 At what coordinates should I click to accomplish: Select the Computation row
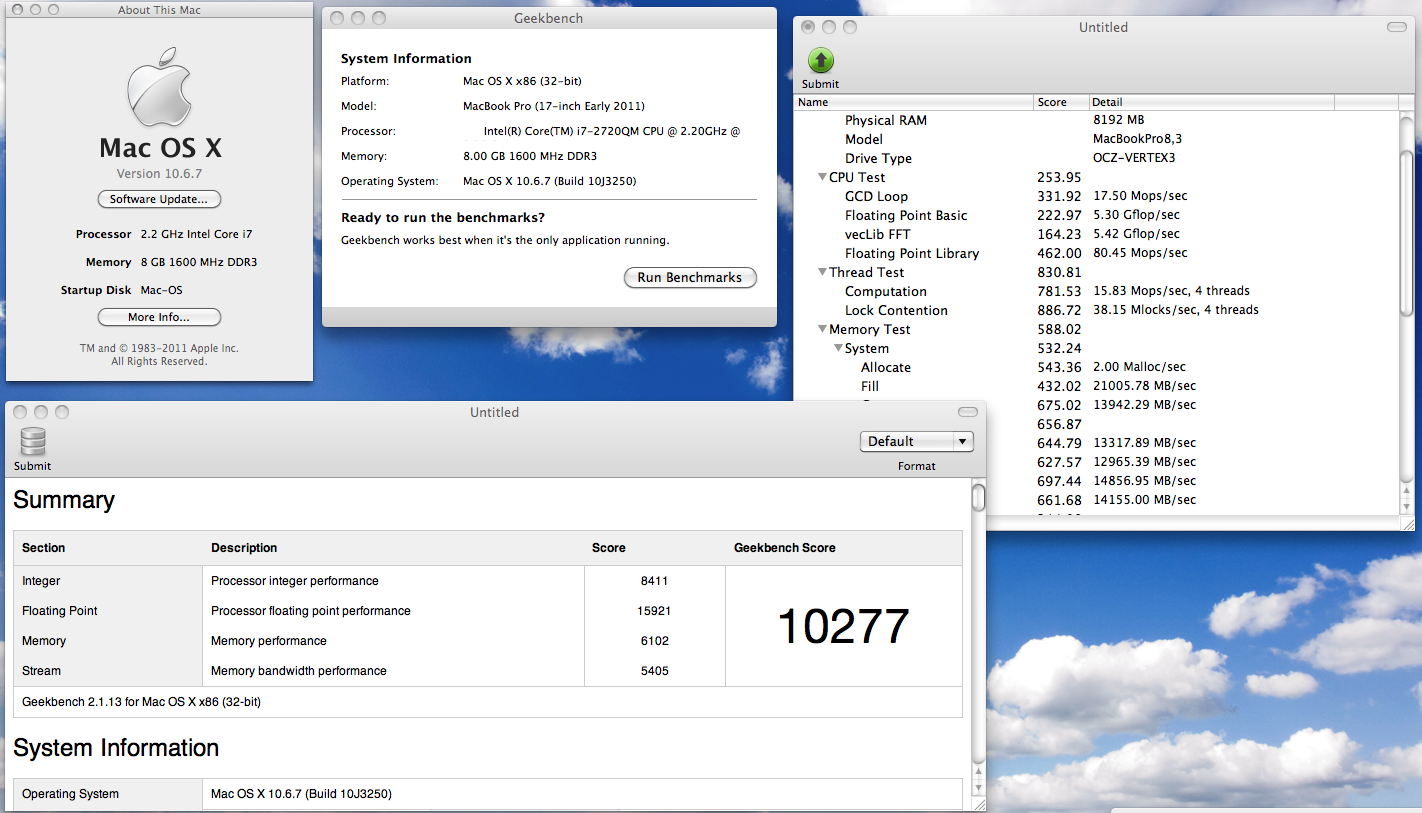tap(1097, 291)
